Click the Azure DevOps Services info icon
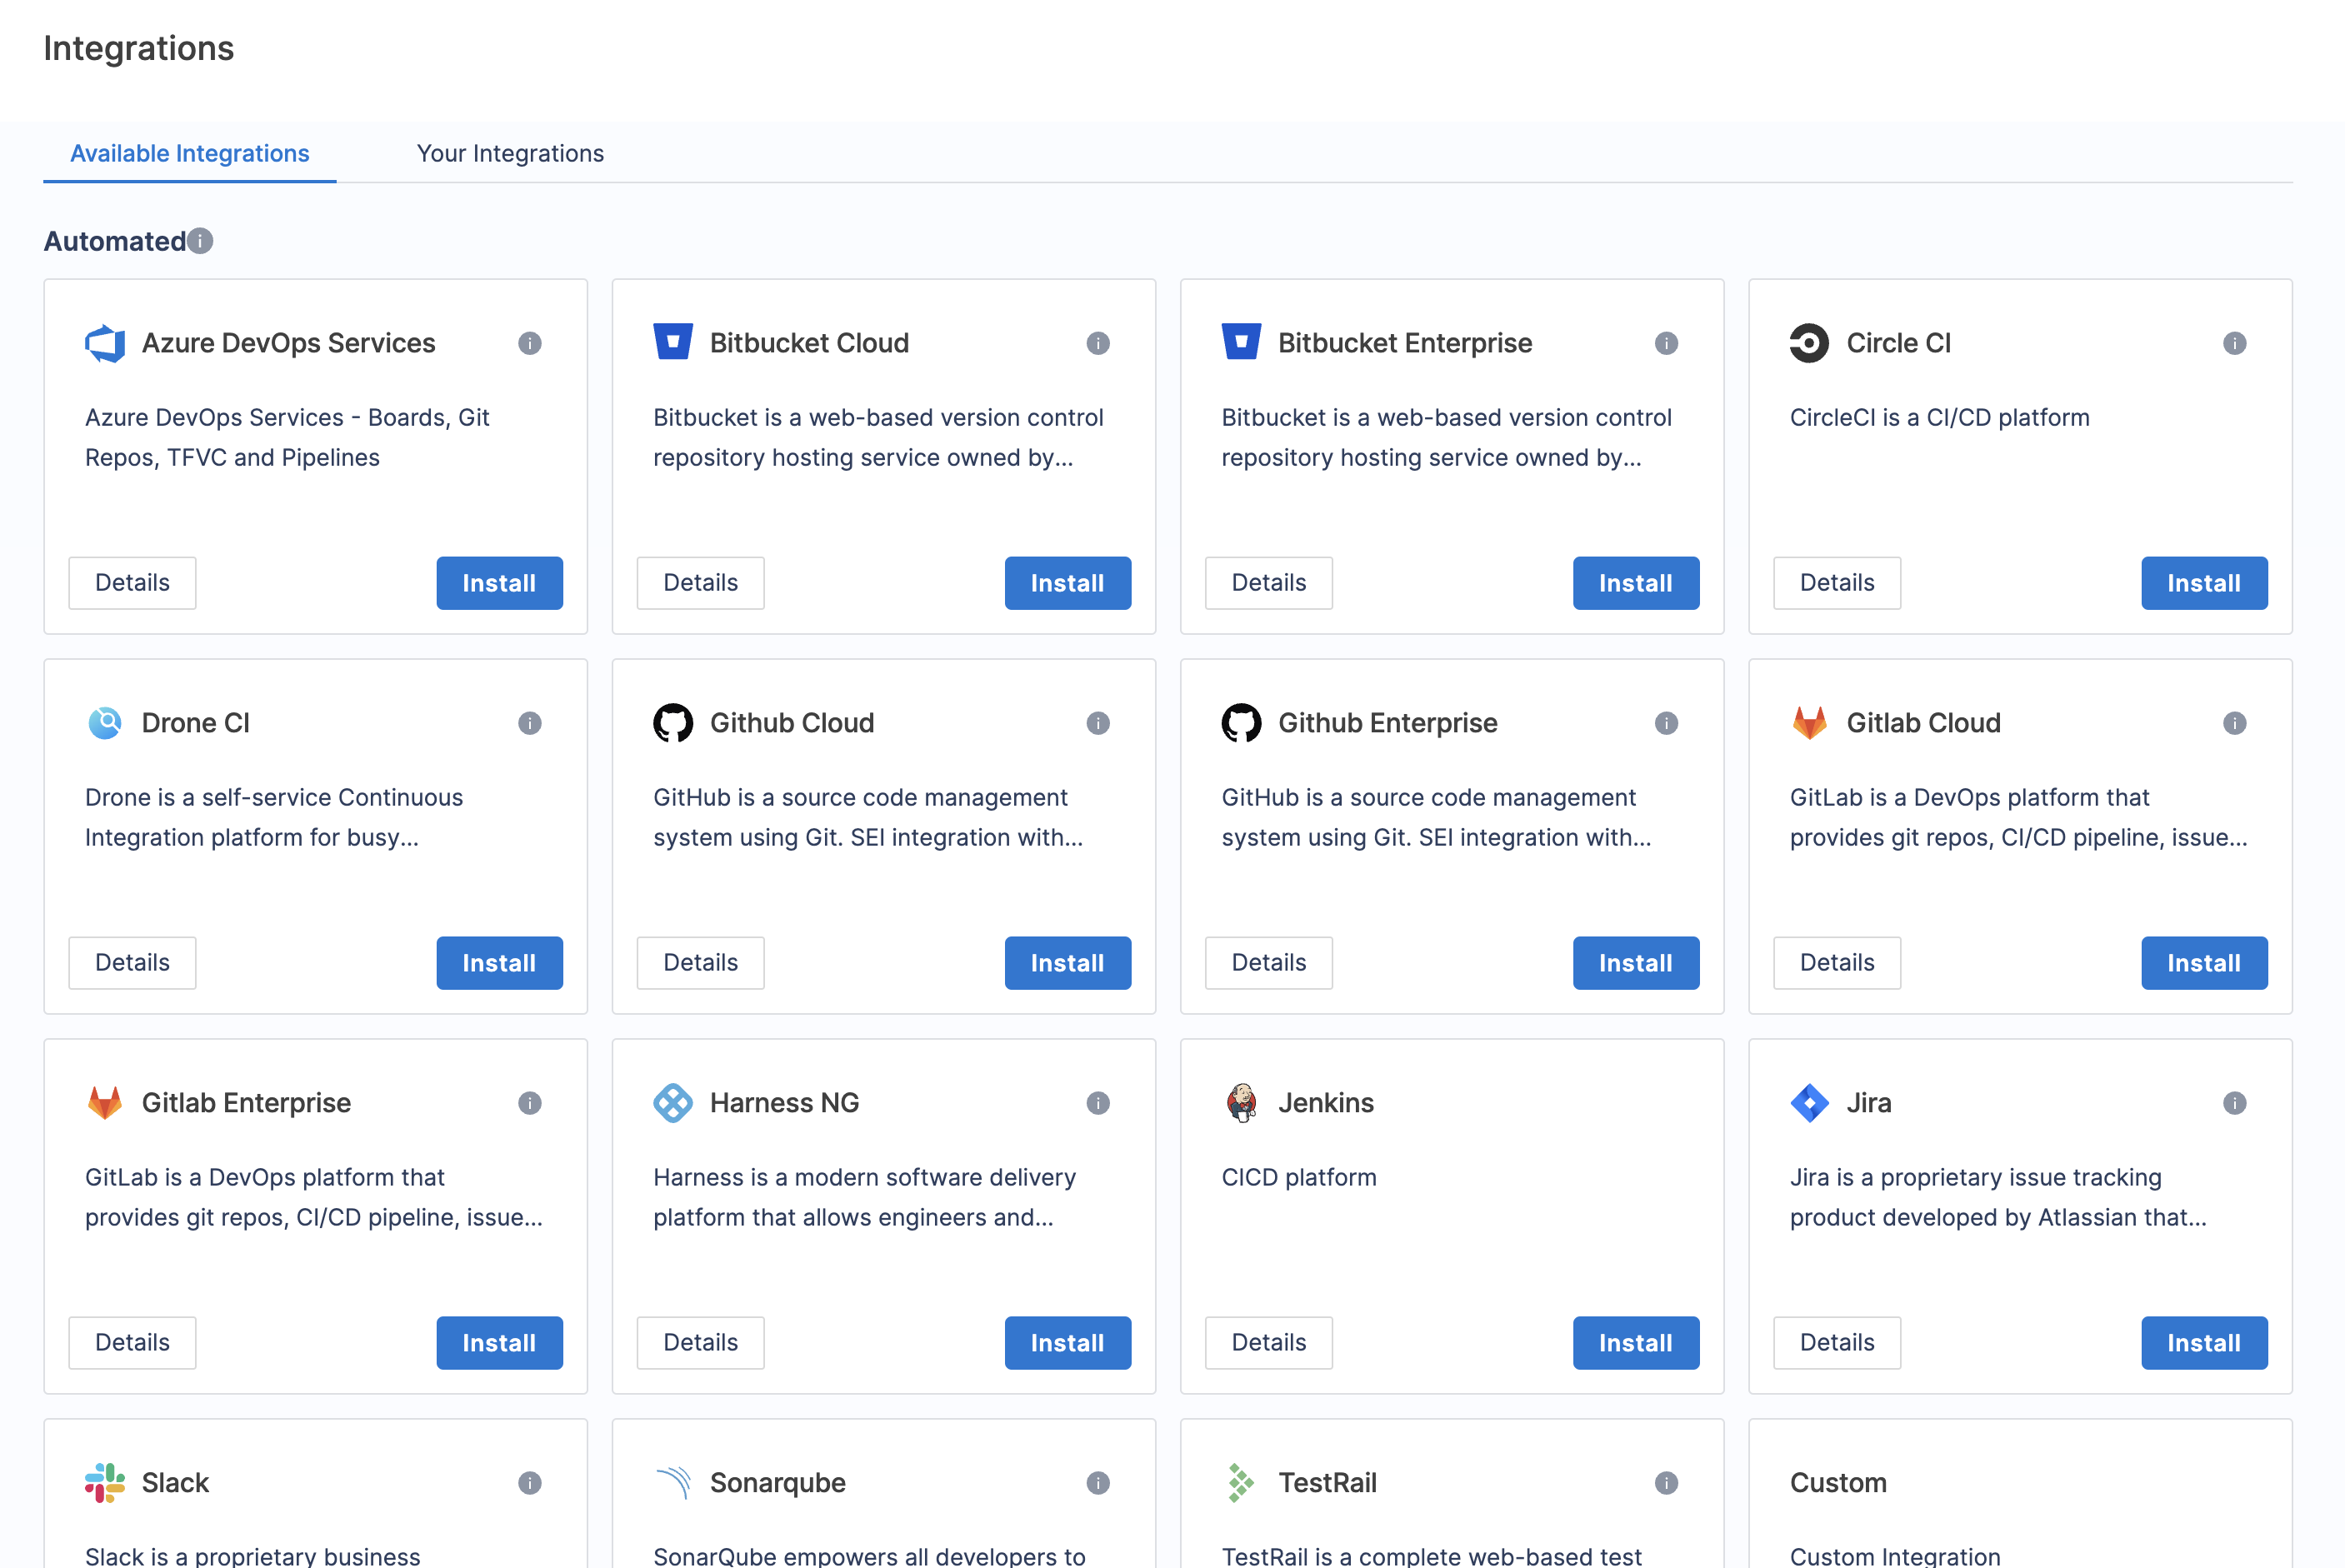The height and width of the screenshot is (1568, 2345). 529,343
